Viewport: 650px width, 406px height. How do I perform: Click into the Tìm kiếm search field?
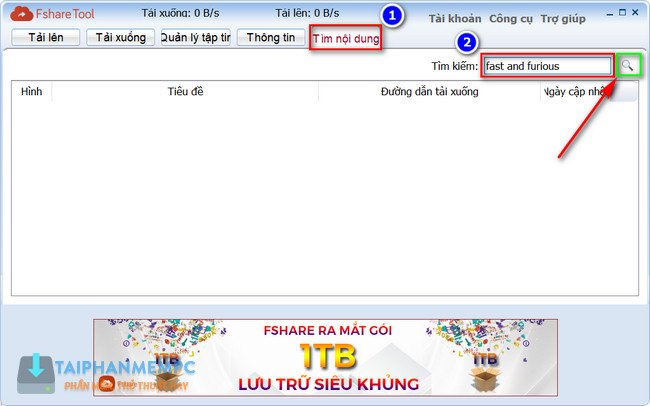546,66
